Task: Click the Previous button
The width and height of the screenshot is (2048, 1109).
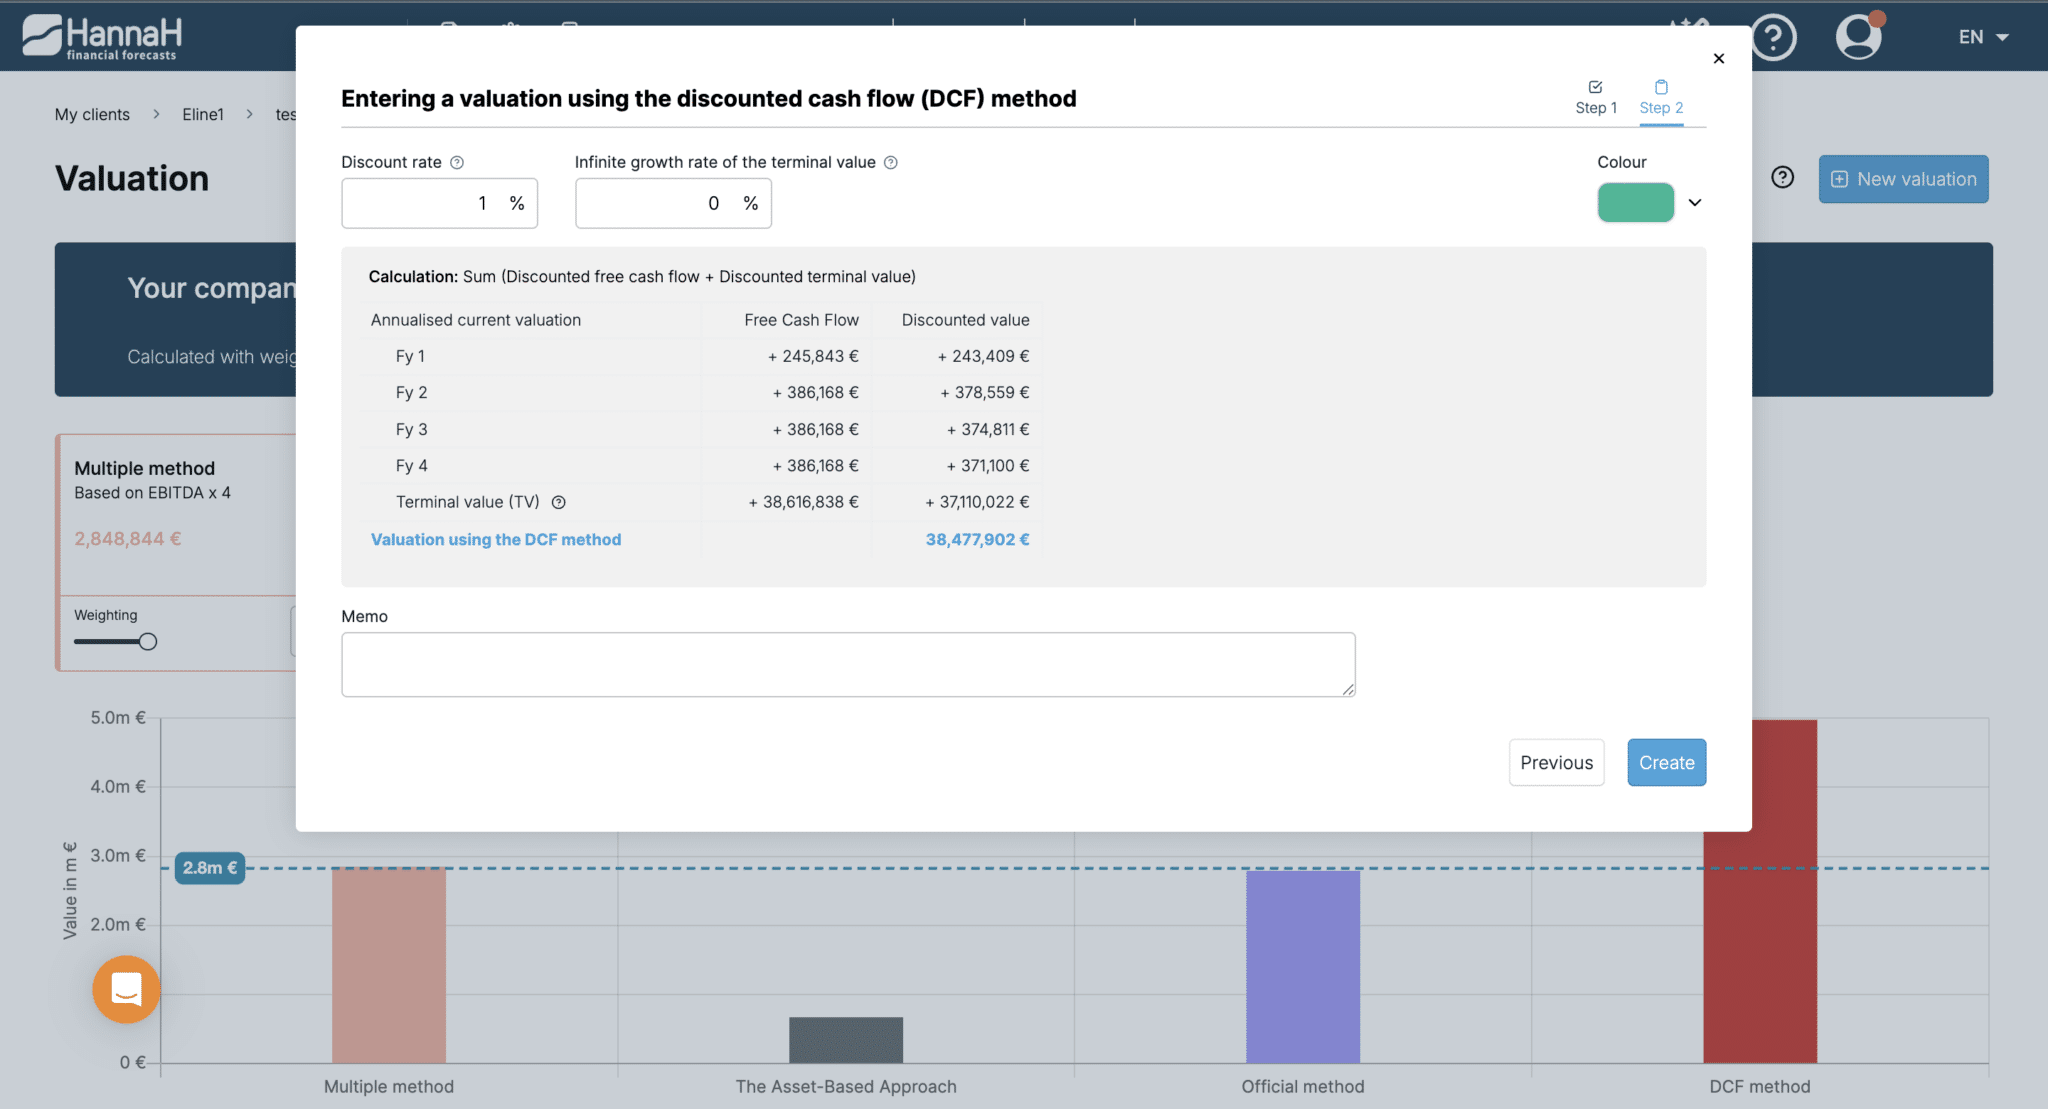Action: click(x=1556, y=763)
